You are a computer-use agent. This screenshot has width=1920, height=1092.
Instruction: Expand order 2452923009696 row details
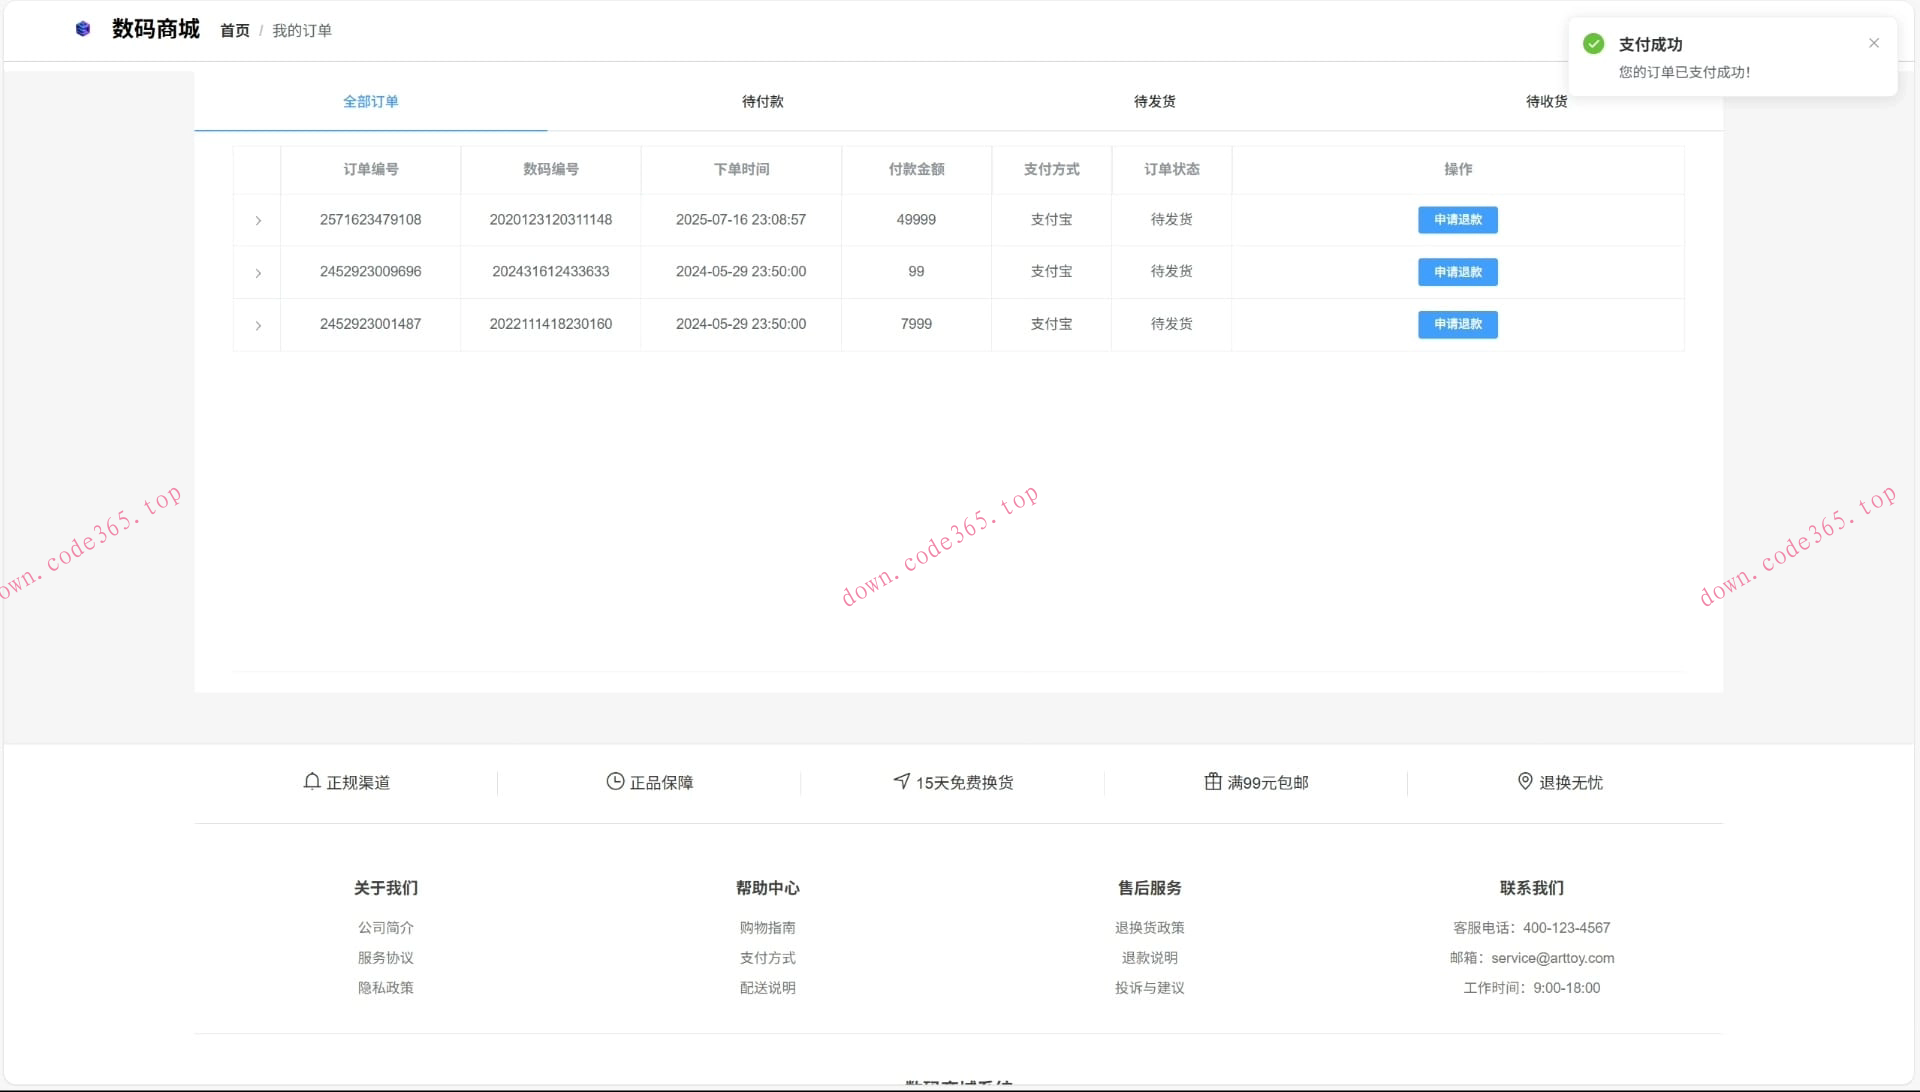[258, 273]
